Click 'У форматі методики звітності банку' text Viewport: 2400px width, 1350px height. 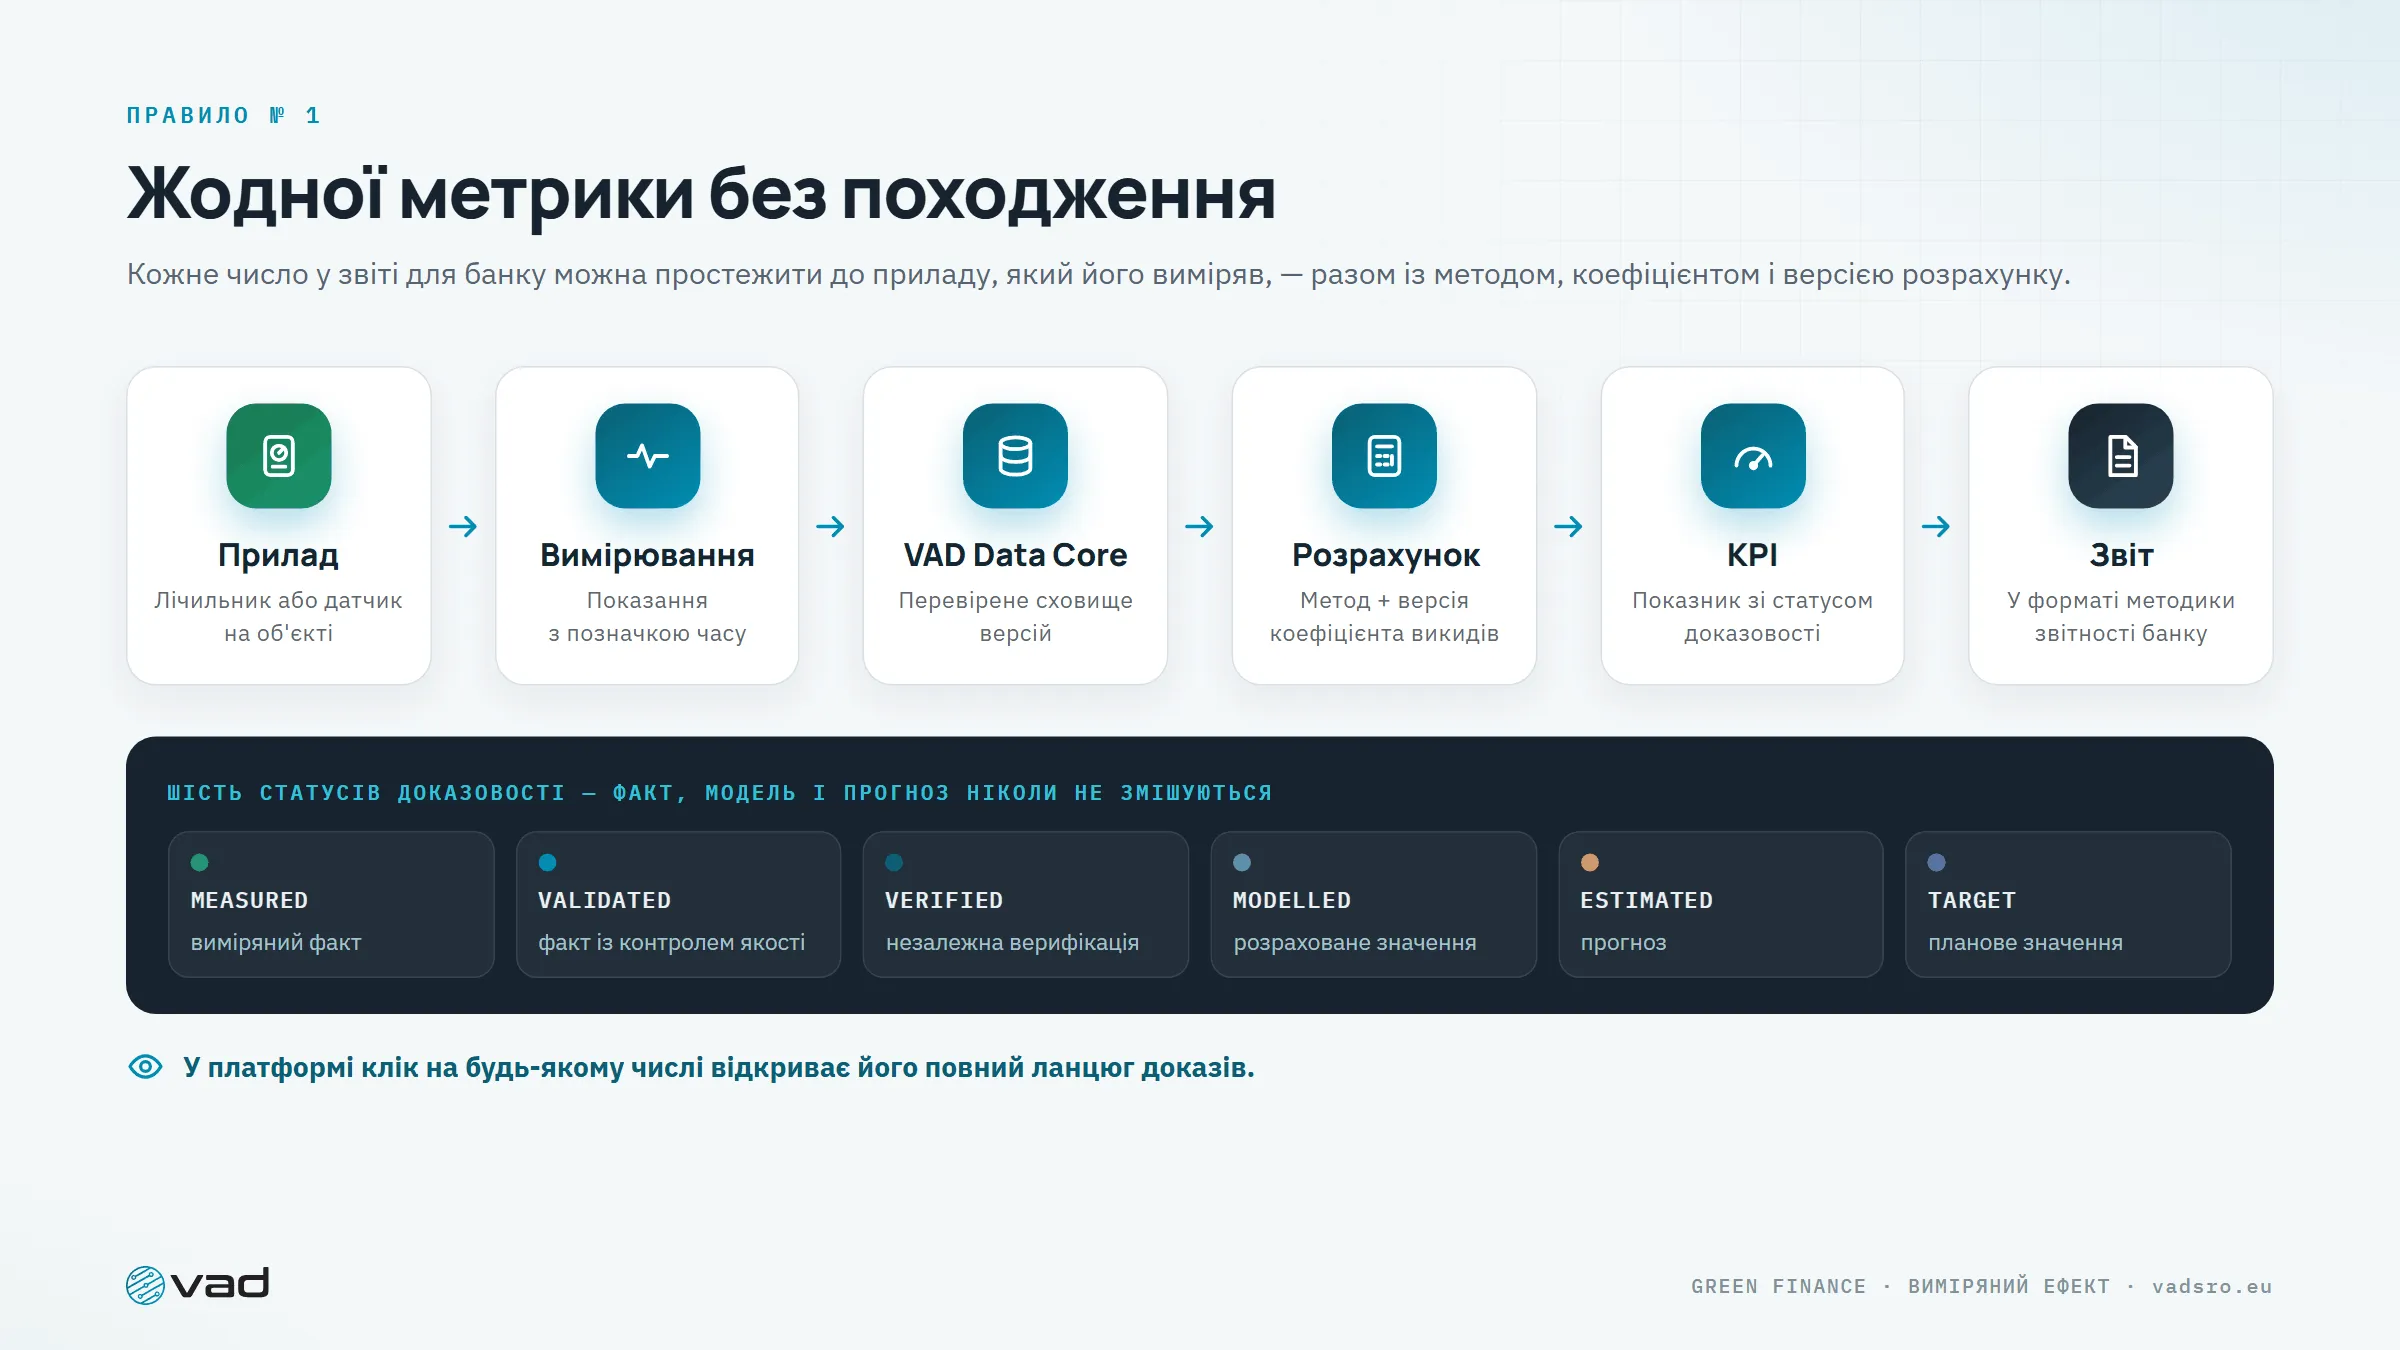[x=2121, y=617]
